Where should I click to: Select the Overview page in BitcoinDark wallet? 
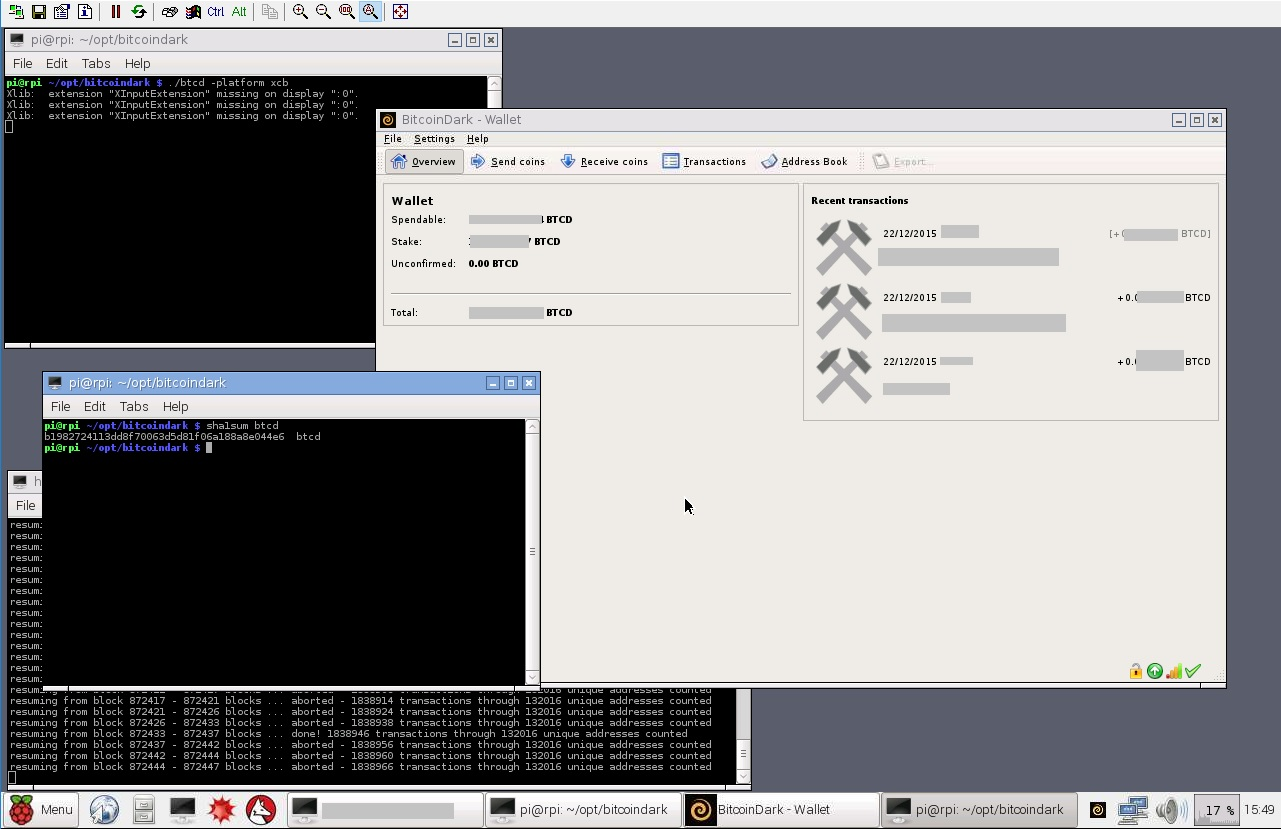click(424, 161)
